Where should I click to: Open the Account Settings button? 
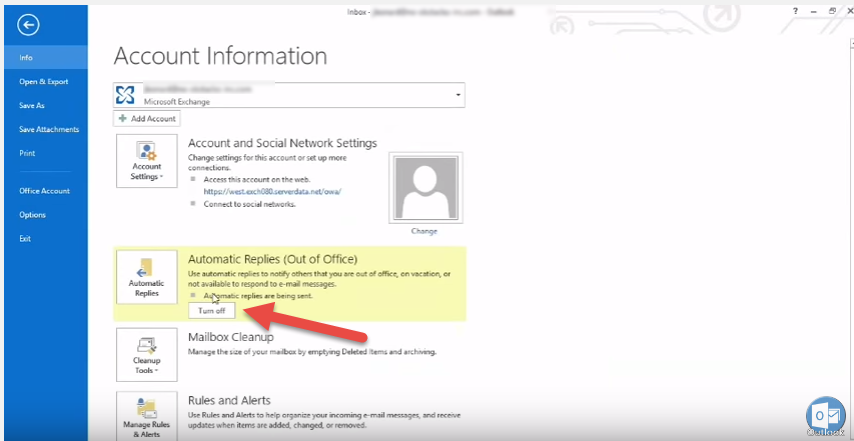147,161
